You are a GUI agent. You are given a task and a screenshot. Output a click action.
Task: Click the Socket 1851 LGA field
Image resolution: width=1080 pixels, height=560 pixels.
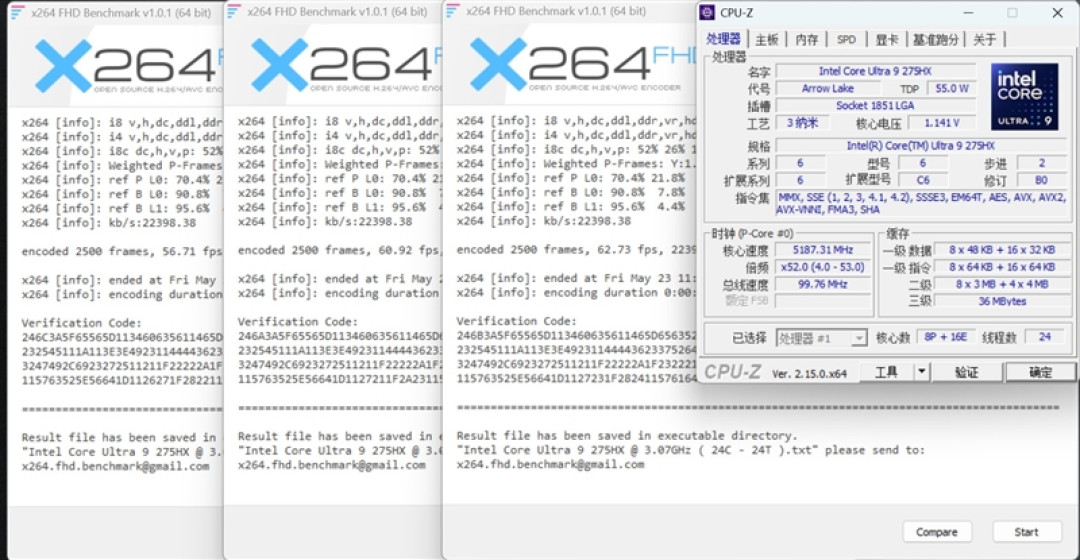point(875,105)
